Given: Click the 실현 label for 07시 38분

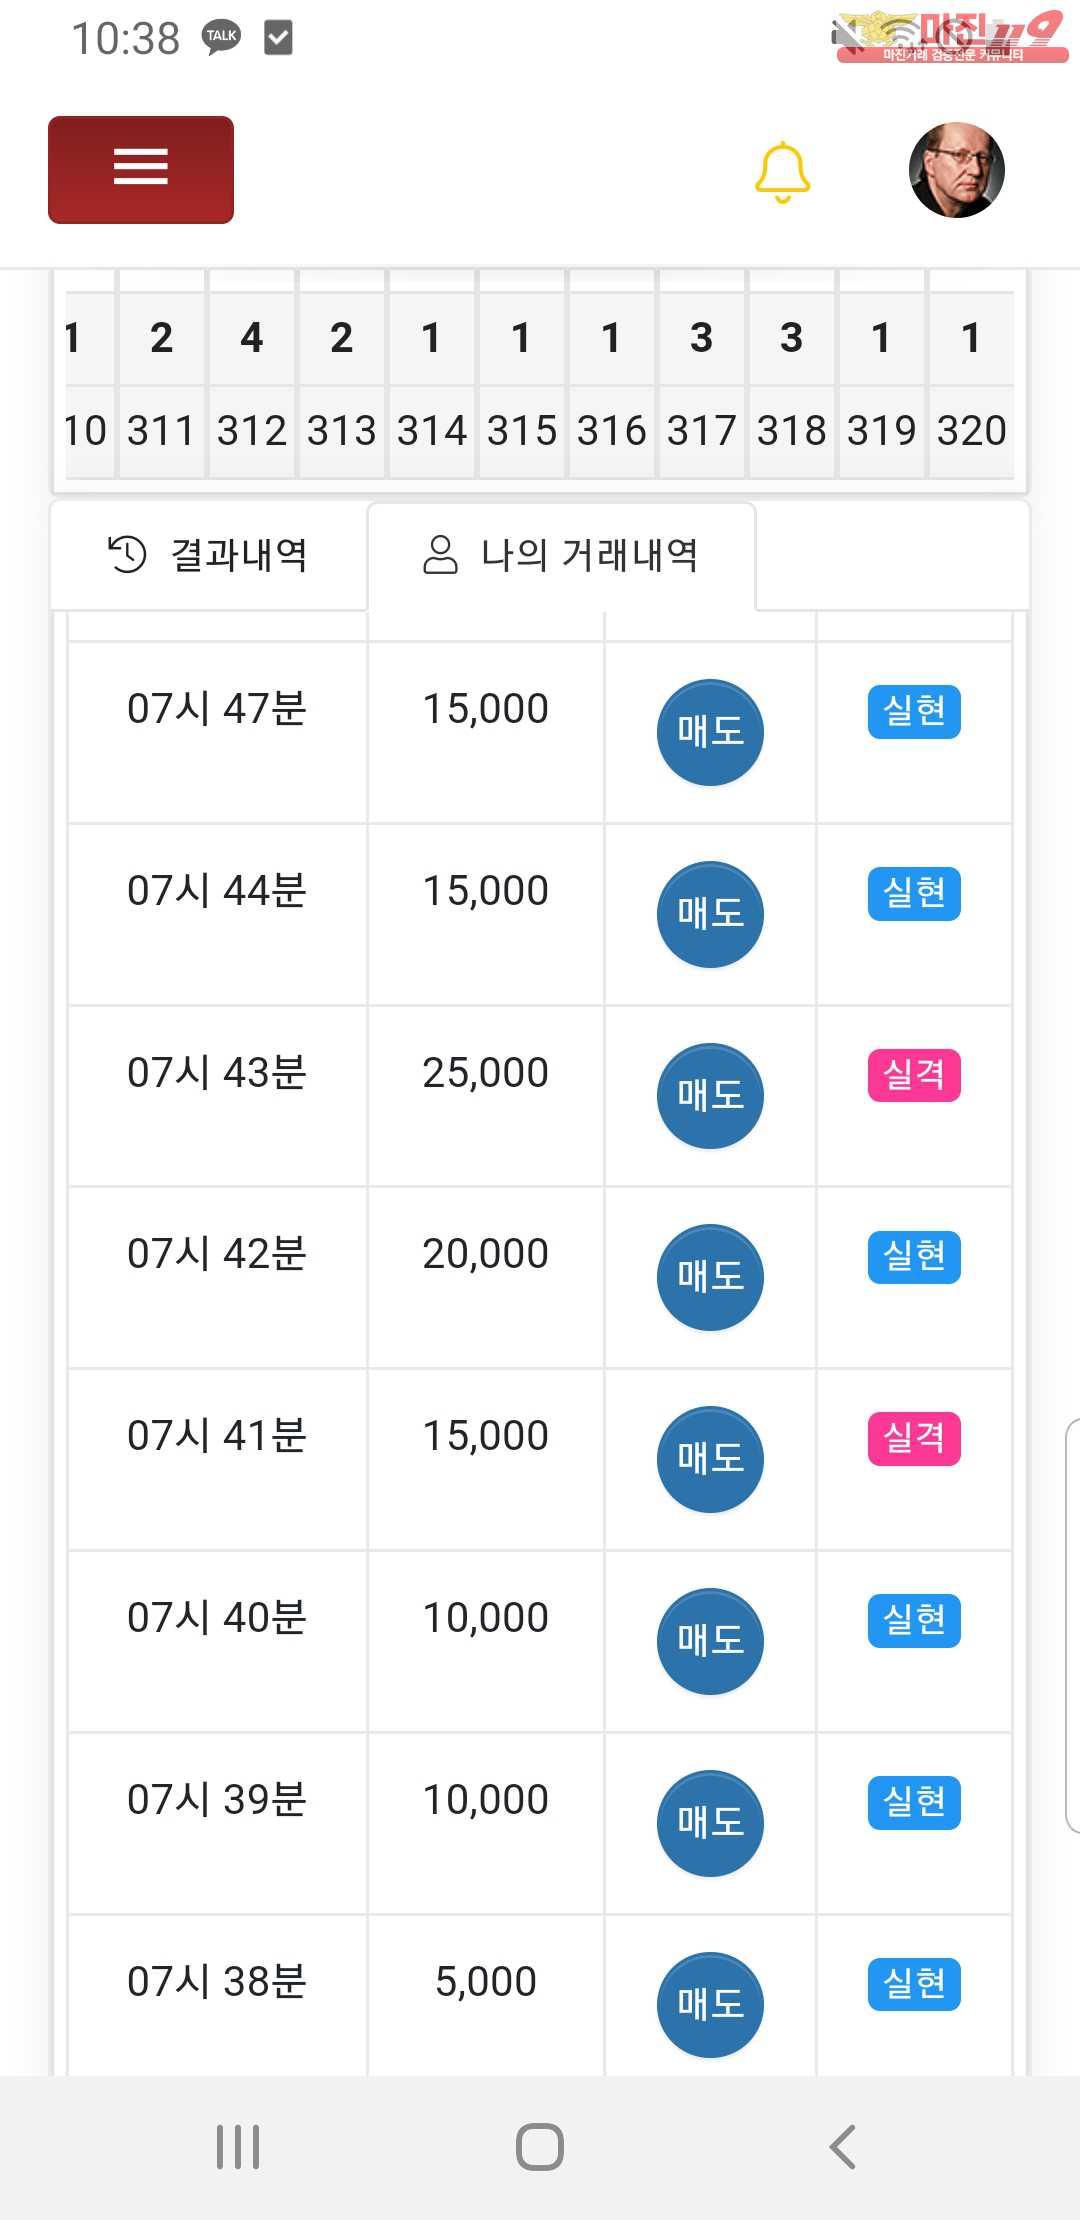Looking at the screenshot, I should point(914,1984).
